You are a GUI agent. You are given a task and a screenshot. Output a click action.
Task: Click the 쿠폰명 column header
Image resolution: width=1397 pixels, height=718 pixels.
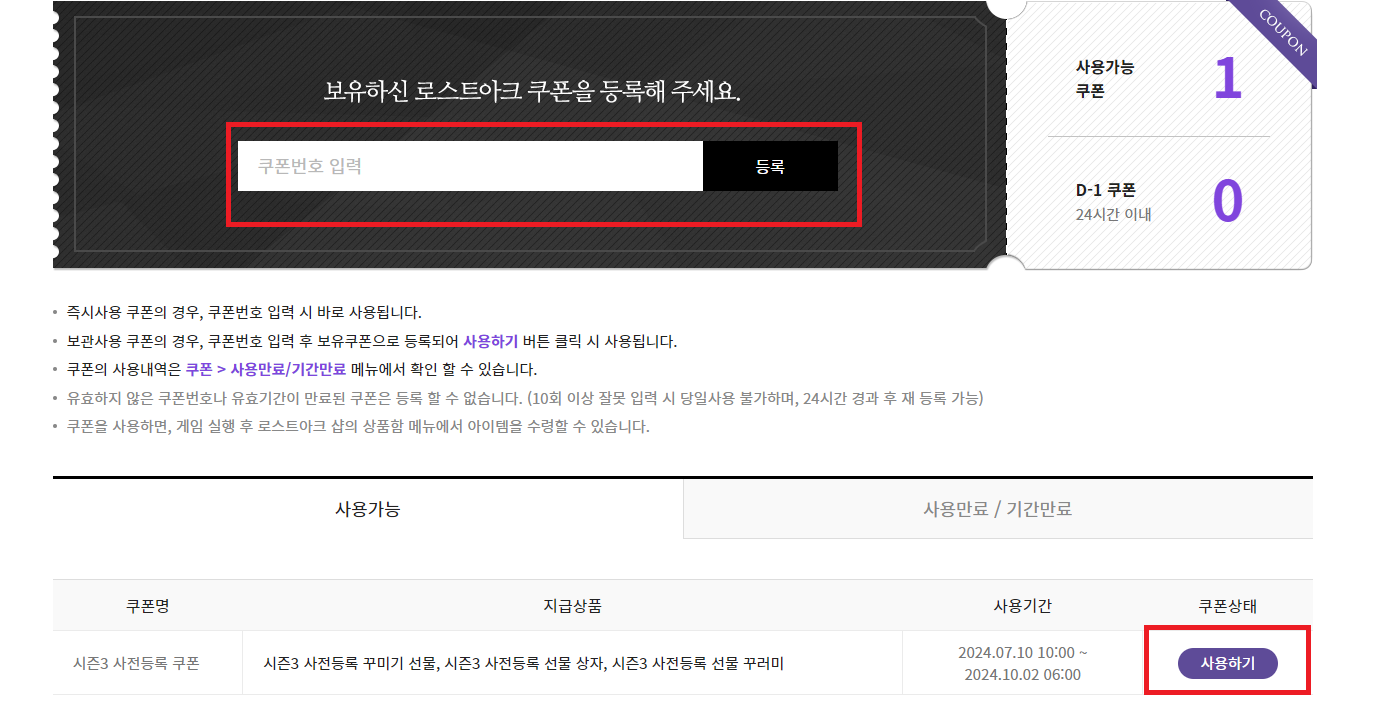pos(148,606)
